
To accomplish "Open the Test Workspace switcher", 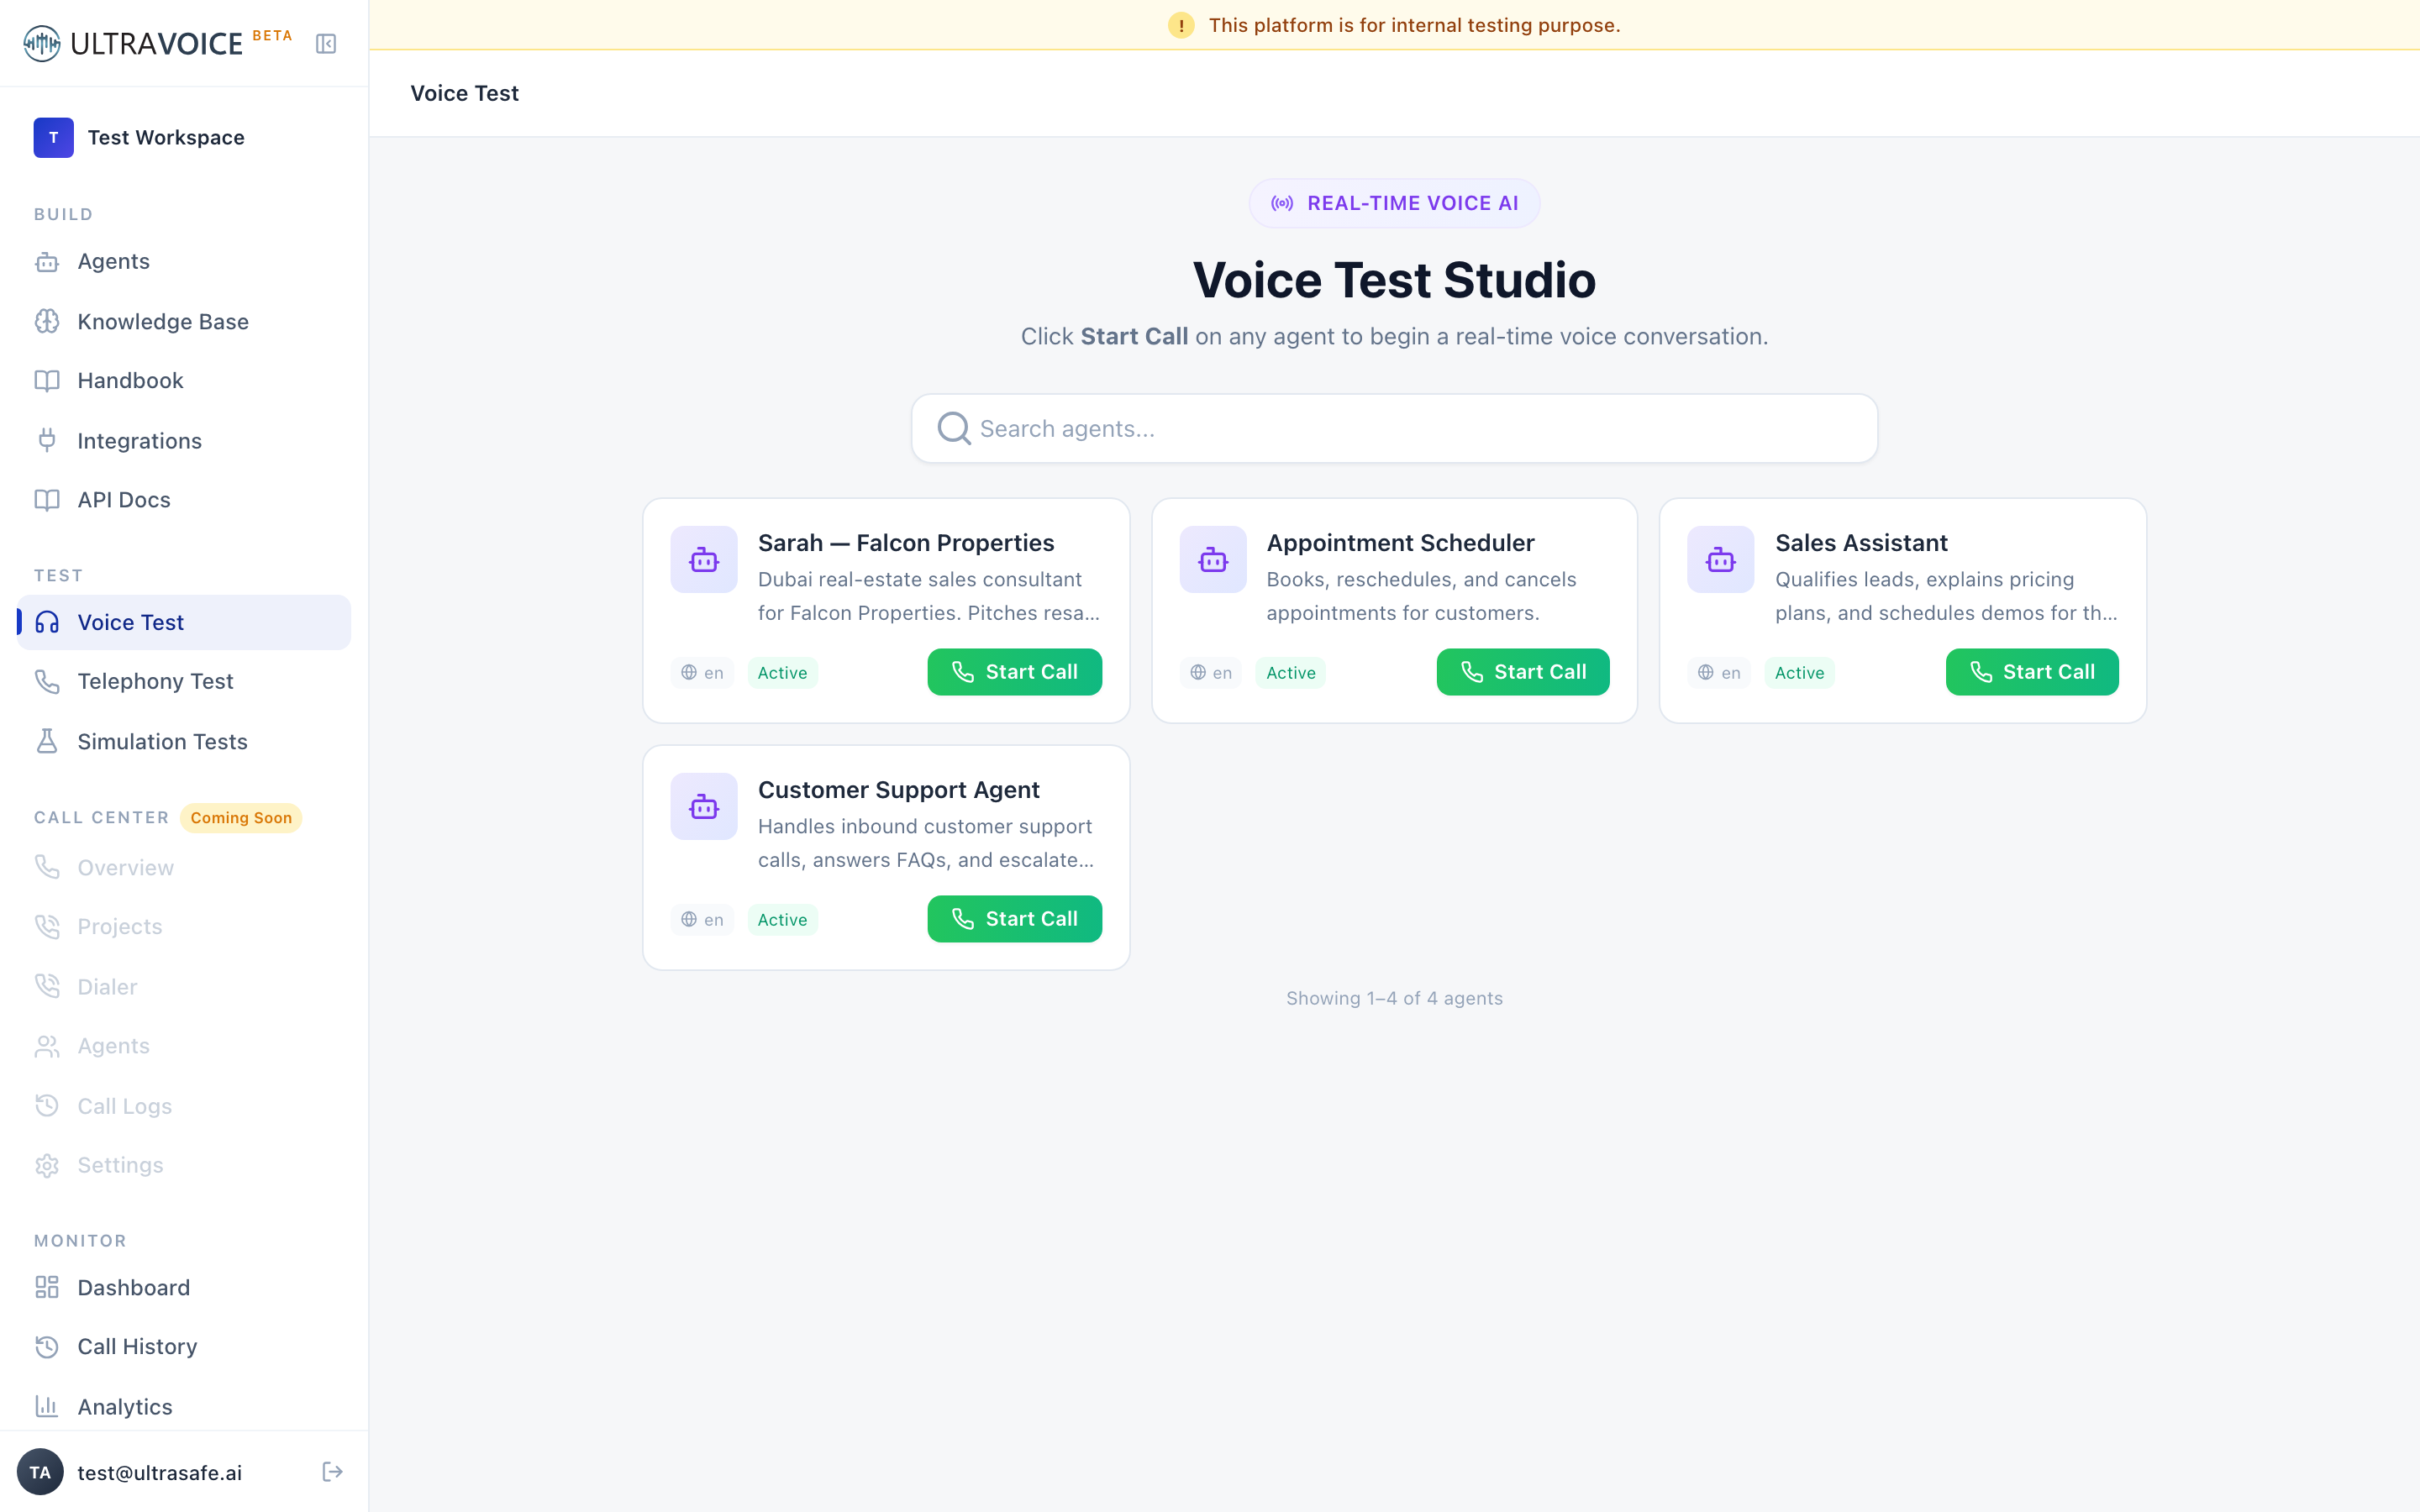I will [184, 137].
